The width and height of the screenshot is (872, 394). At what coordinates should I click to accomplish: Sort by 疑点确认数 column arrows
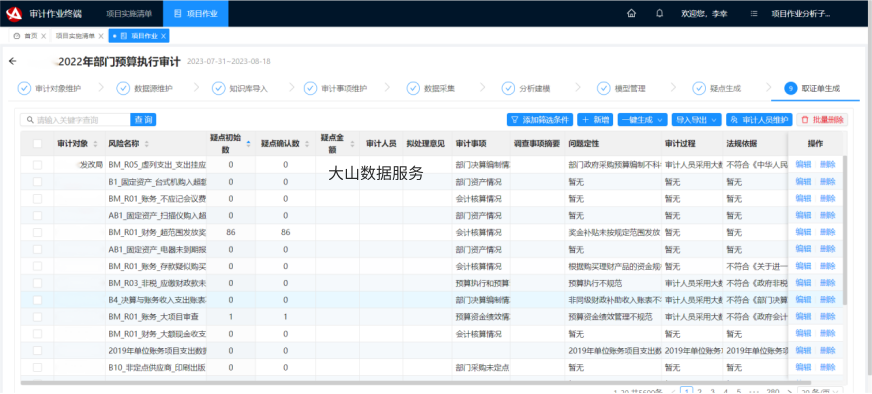306,144
